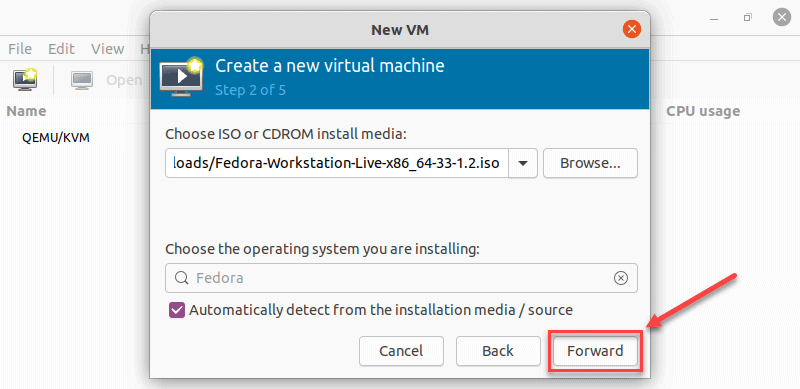
Task: Clear the operating system search field
Action: (x=620, y=278)
